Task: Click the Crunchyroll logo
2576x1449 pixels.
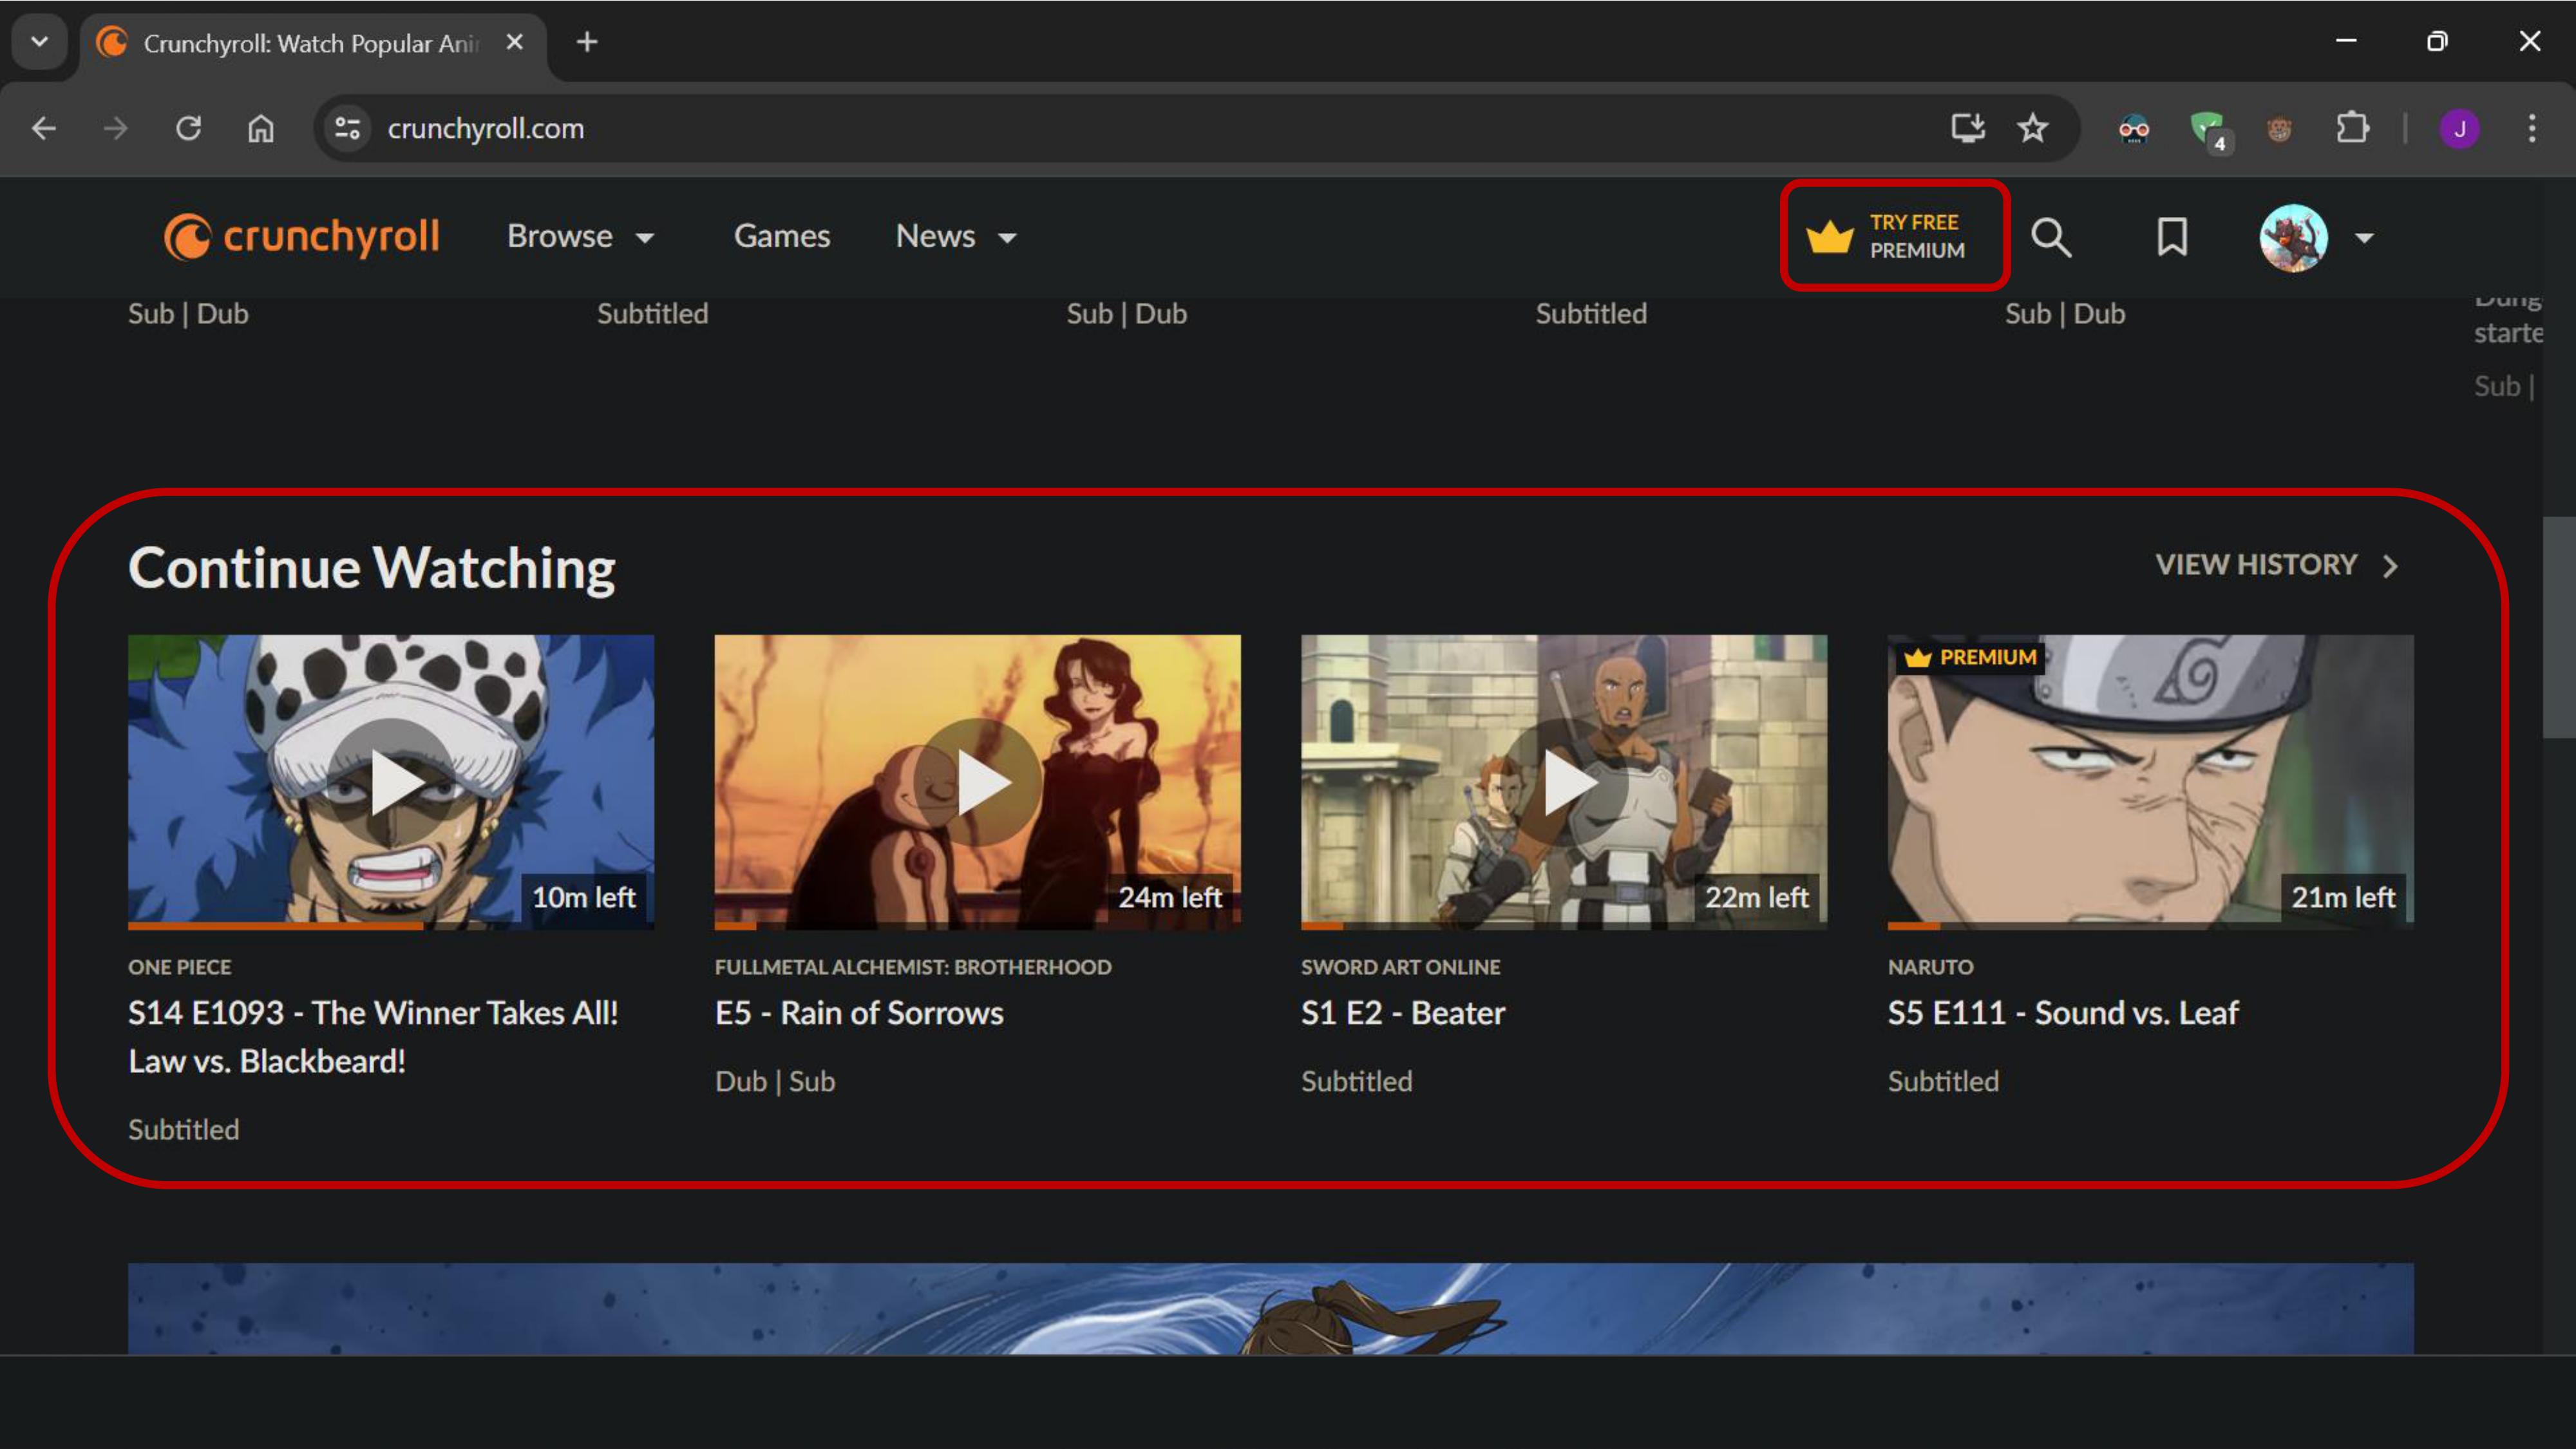Action: [x=301, y=237]
